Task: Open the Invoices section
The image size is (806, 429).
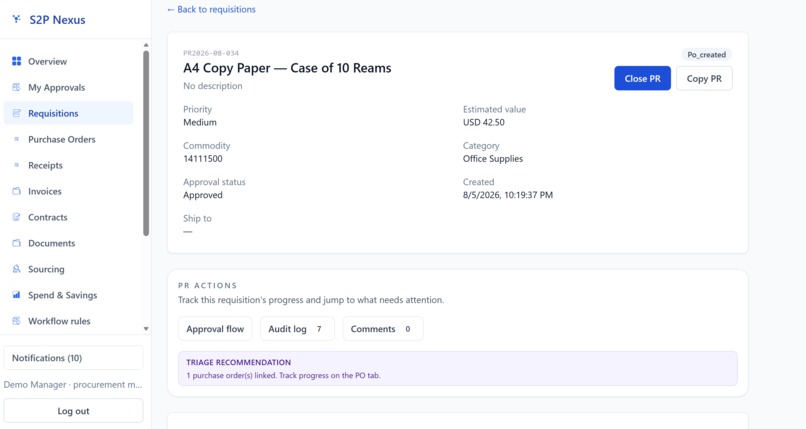Action: point(68,191)
